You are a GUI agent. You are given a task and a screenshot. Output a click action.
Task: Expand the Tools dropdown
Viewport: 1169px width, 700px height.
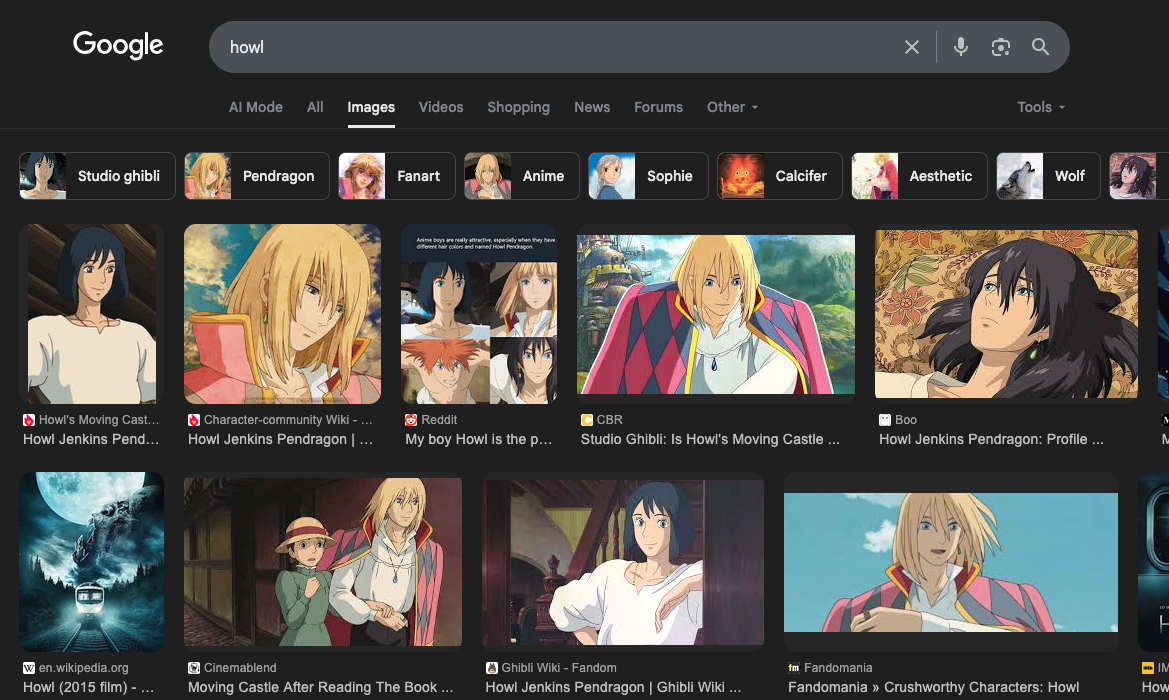click(1041, 107)
